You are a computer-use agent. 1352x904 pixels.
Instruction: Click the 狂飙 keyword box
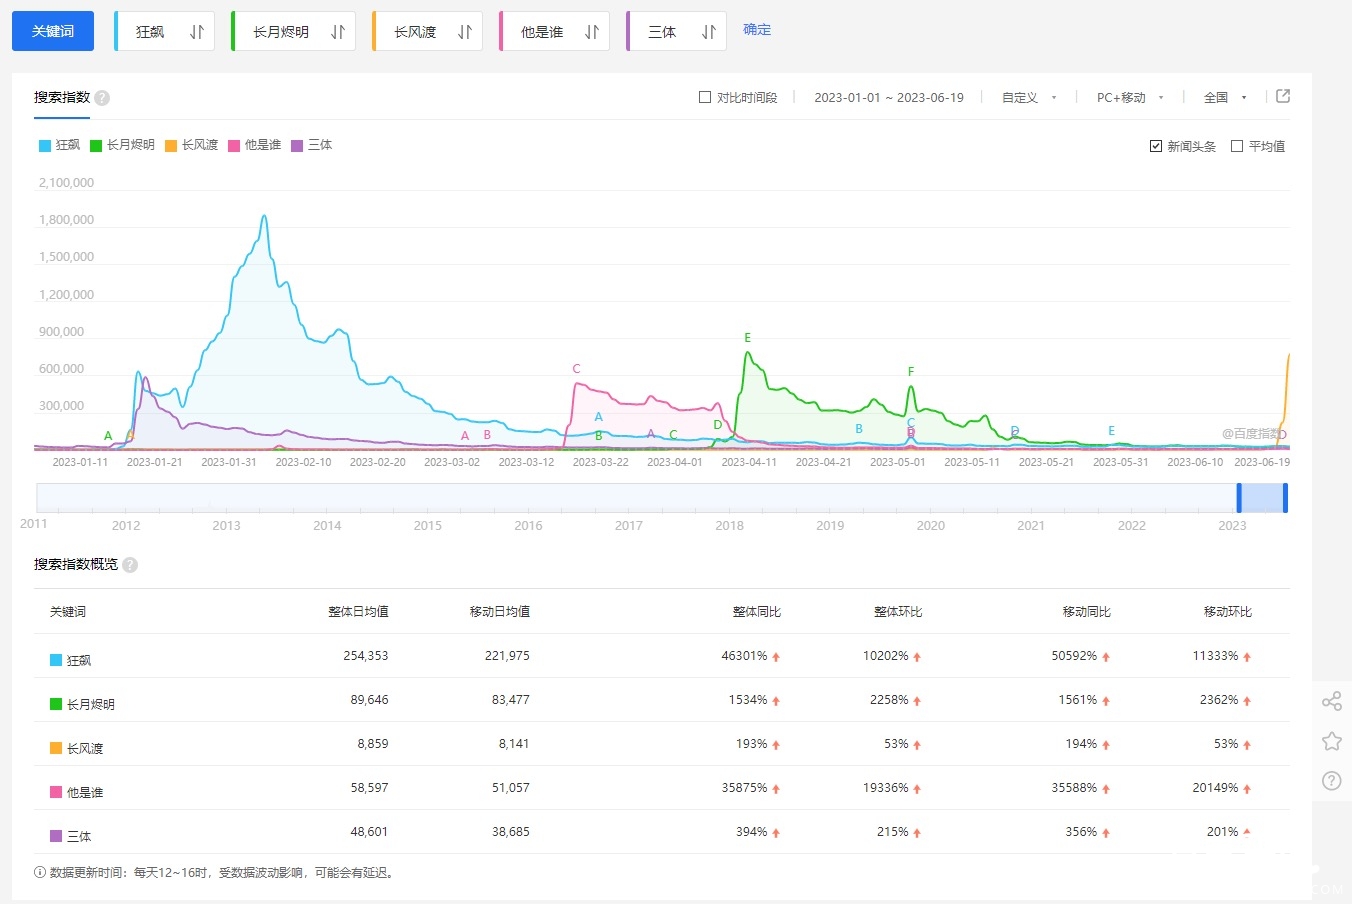click(164, 31)
